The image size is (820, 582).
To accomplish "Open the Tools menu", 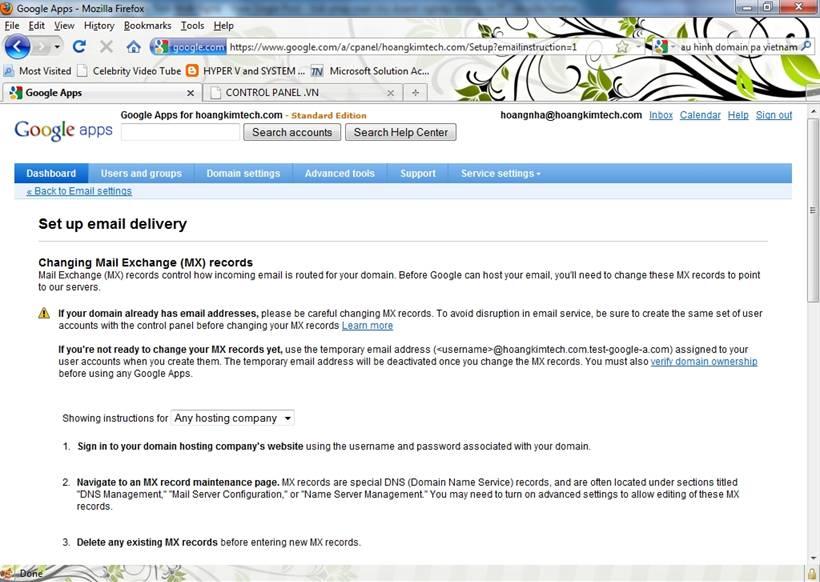I will pos(192,26).
